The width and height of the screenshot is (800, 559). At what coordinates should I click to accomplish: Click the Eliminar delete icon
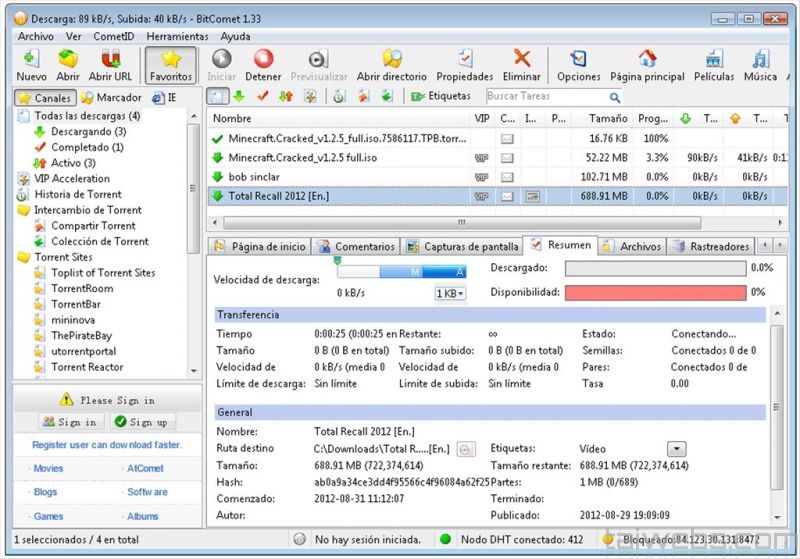tap(521, 64)
